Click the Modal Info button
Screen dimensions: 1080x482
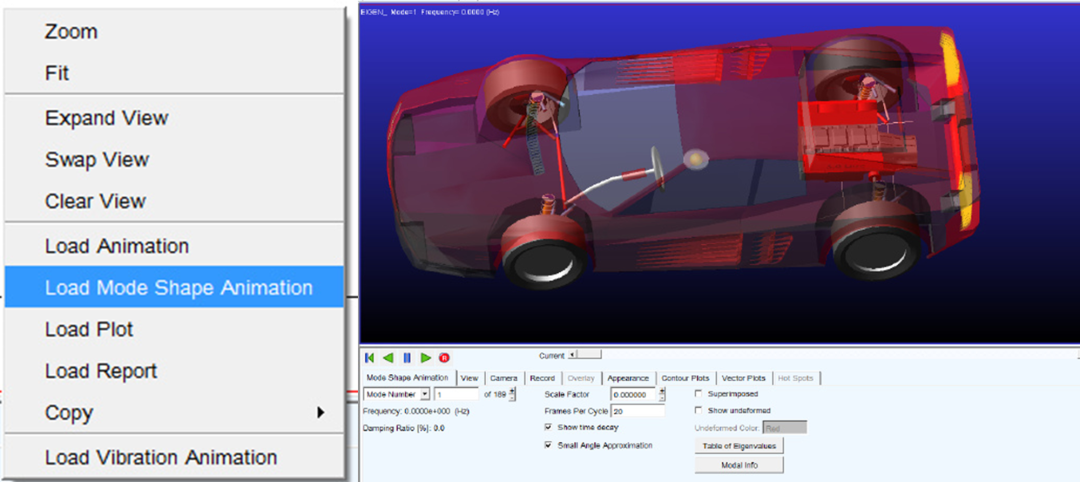point(739,465)
